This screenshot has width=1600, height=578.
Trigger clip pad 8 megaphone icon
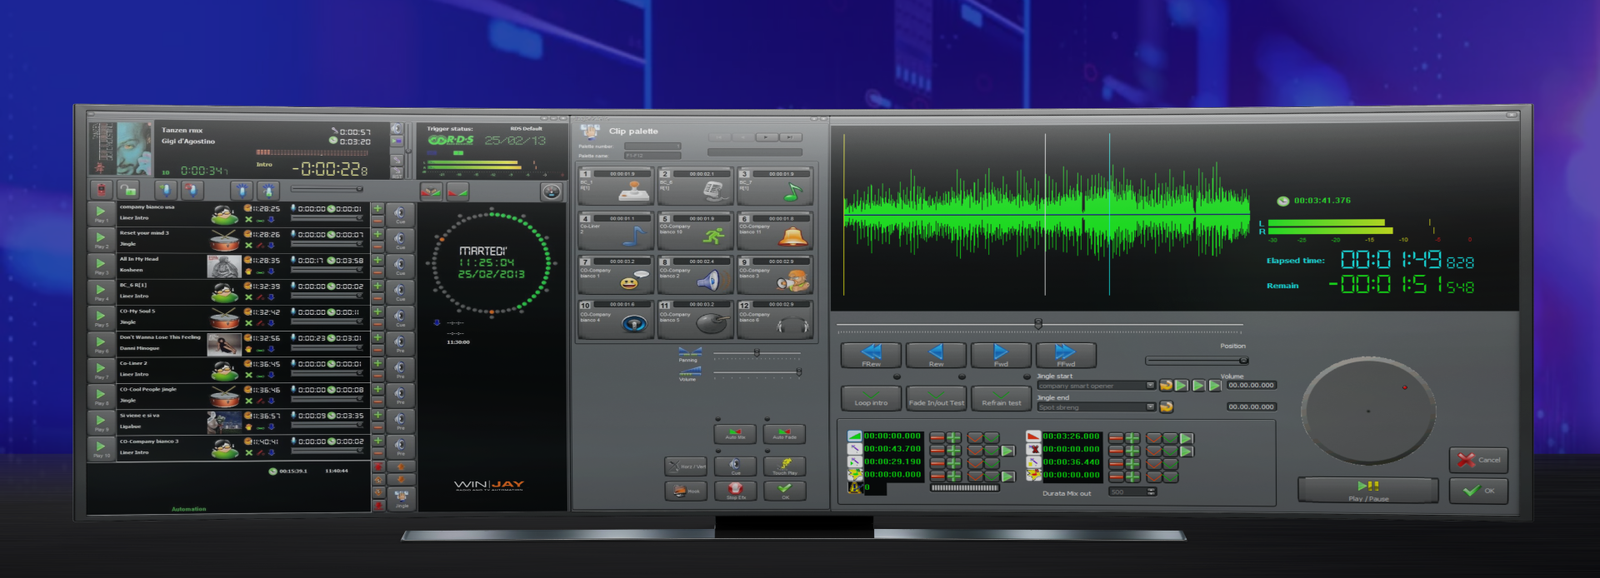tap(695, 275)
